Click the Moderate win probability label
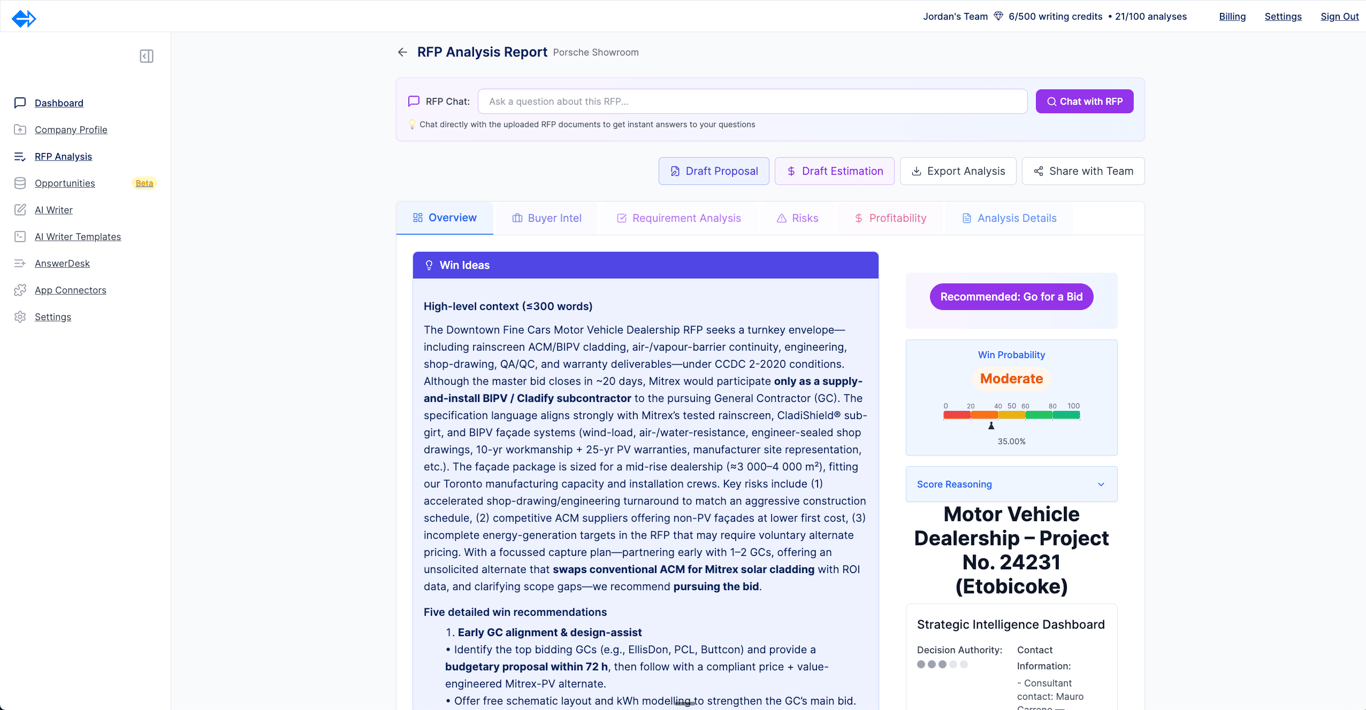 click(x=1011, y=379)
